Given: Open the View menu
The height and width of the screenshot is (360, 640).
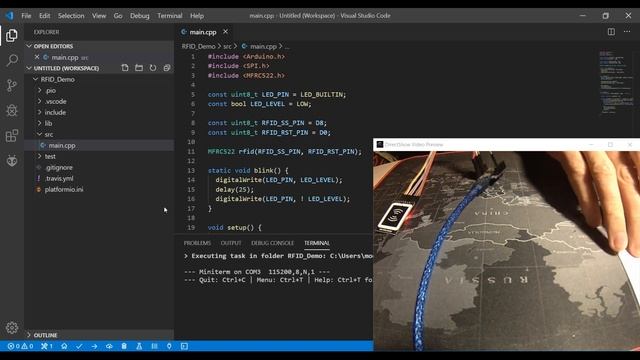Looking at the screenshot, I should coord(99,16).
